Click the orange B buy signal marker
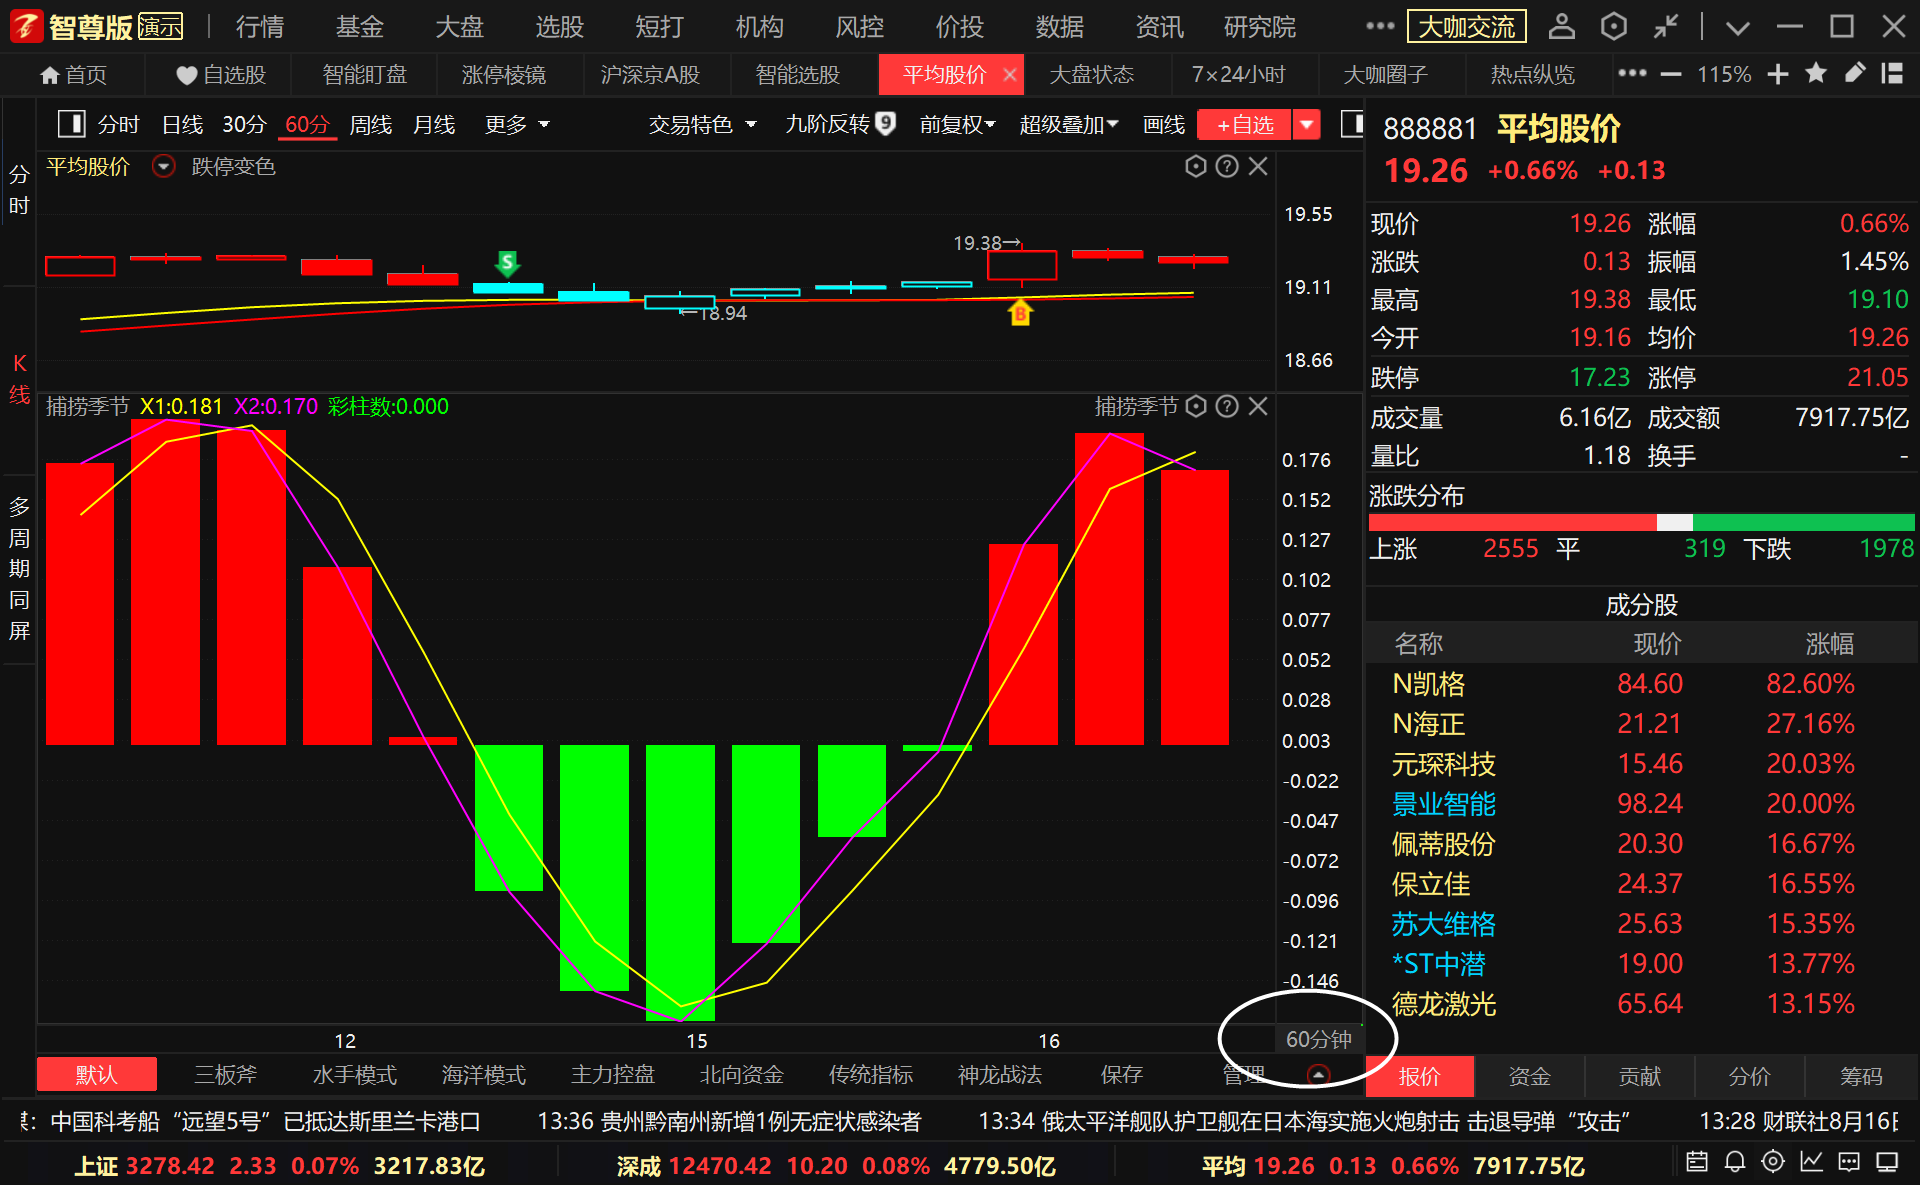1920x1185 pixels. tap(1020, 313)
